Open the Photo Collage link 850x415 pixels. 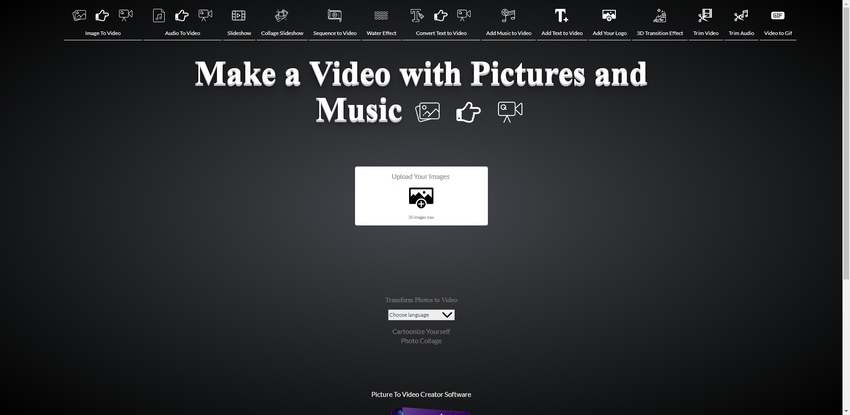[421, 341]
